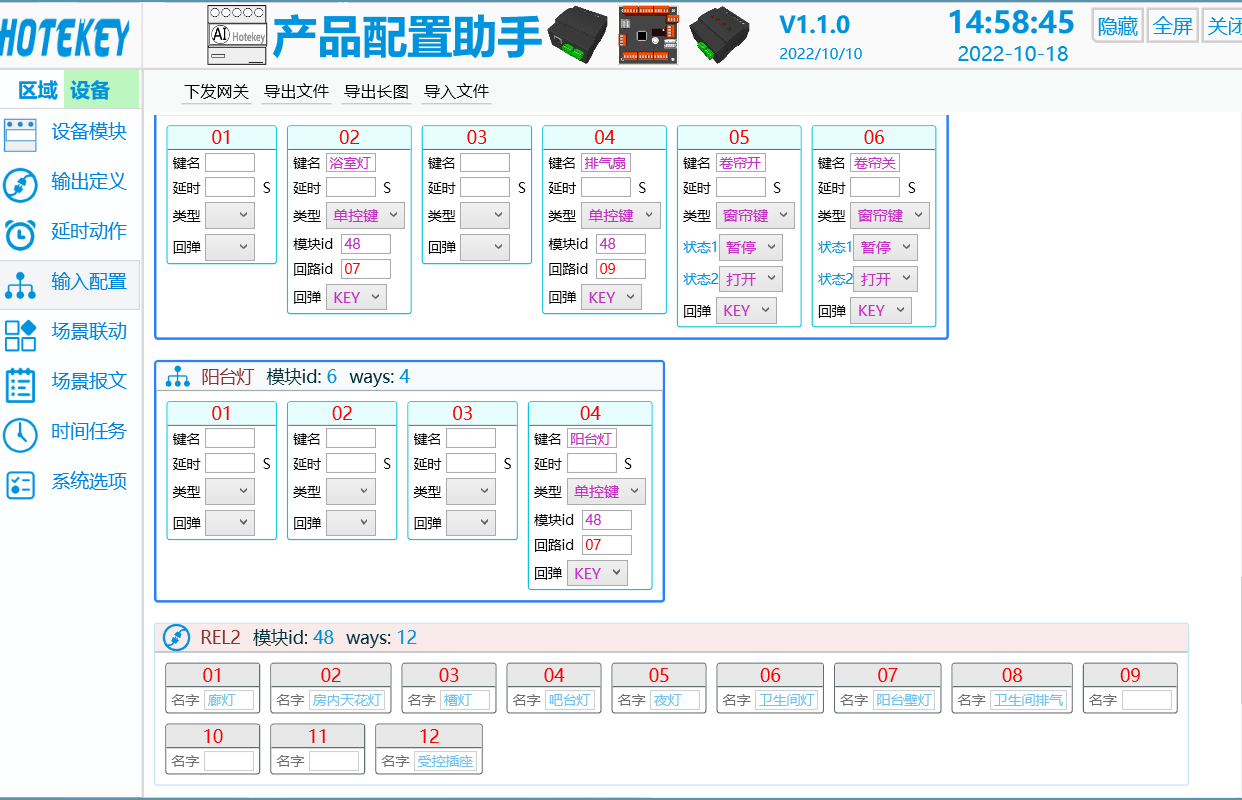Click the 阳台灯 module tree icon
The height and width of the screenshot is (800, 1242).
[x=177, y=377]
